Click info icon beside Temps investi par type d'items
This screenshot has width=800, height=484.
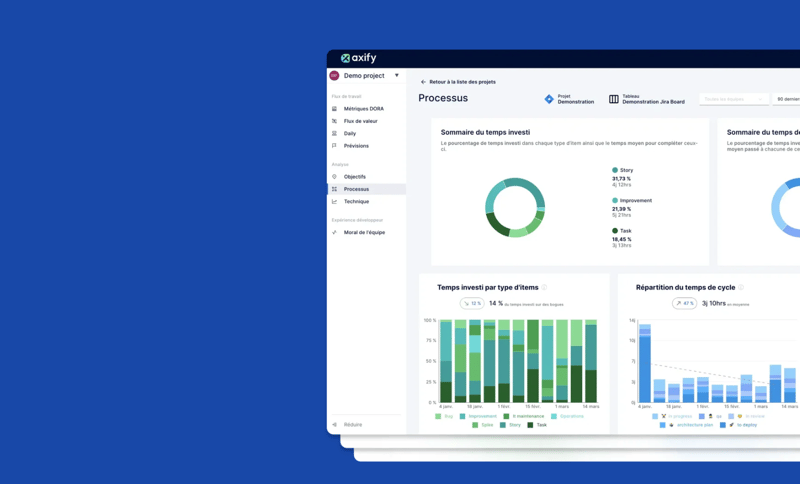[545, 288]
